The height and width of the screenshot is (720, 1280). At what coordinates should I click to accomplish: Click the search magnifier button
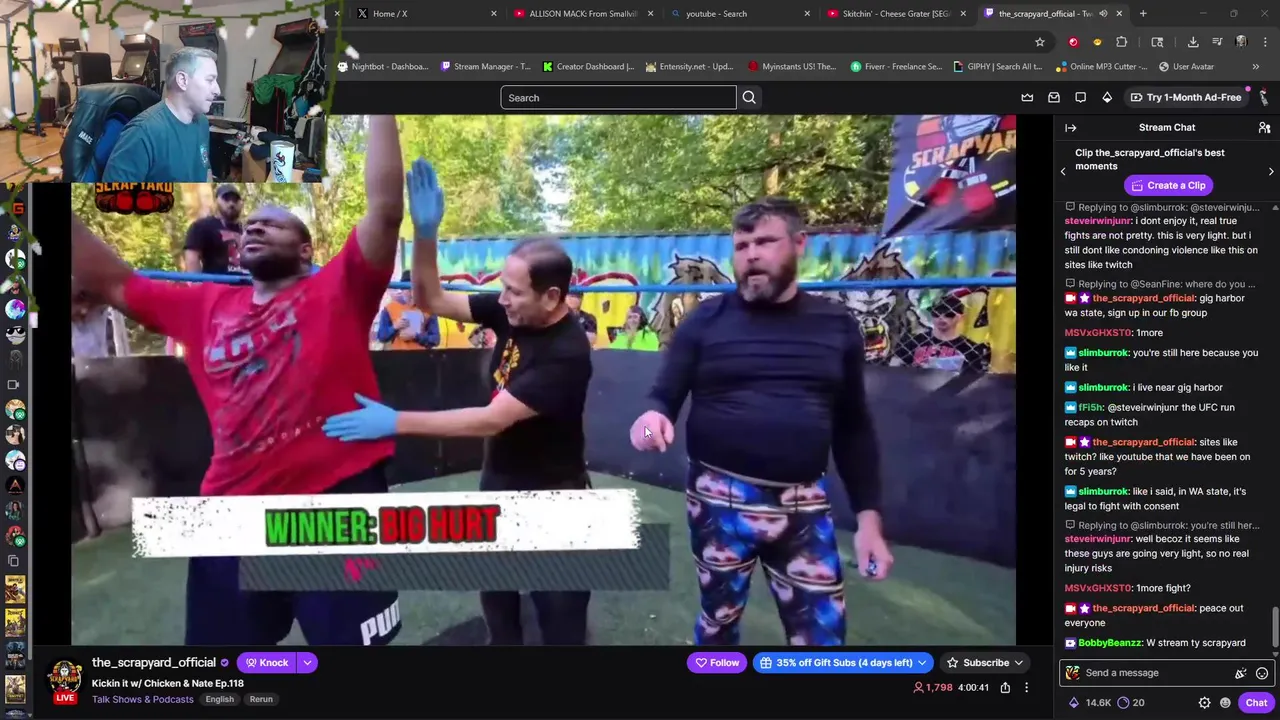[749, 97]
